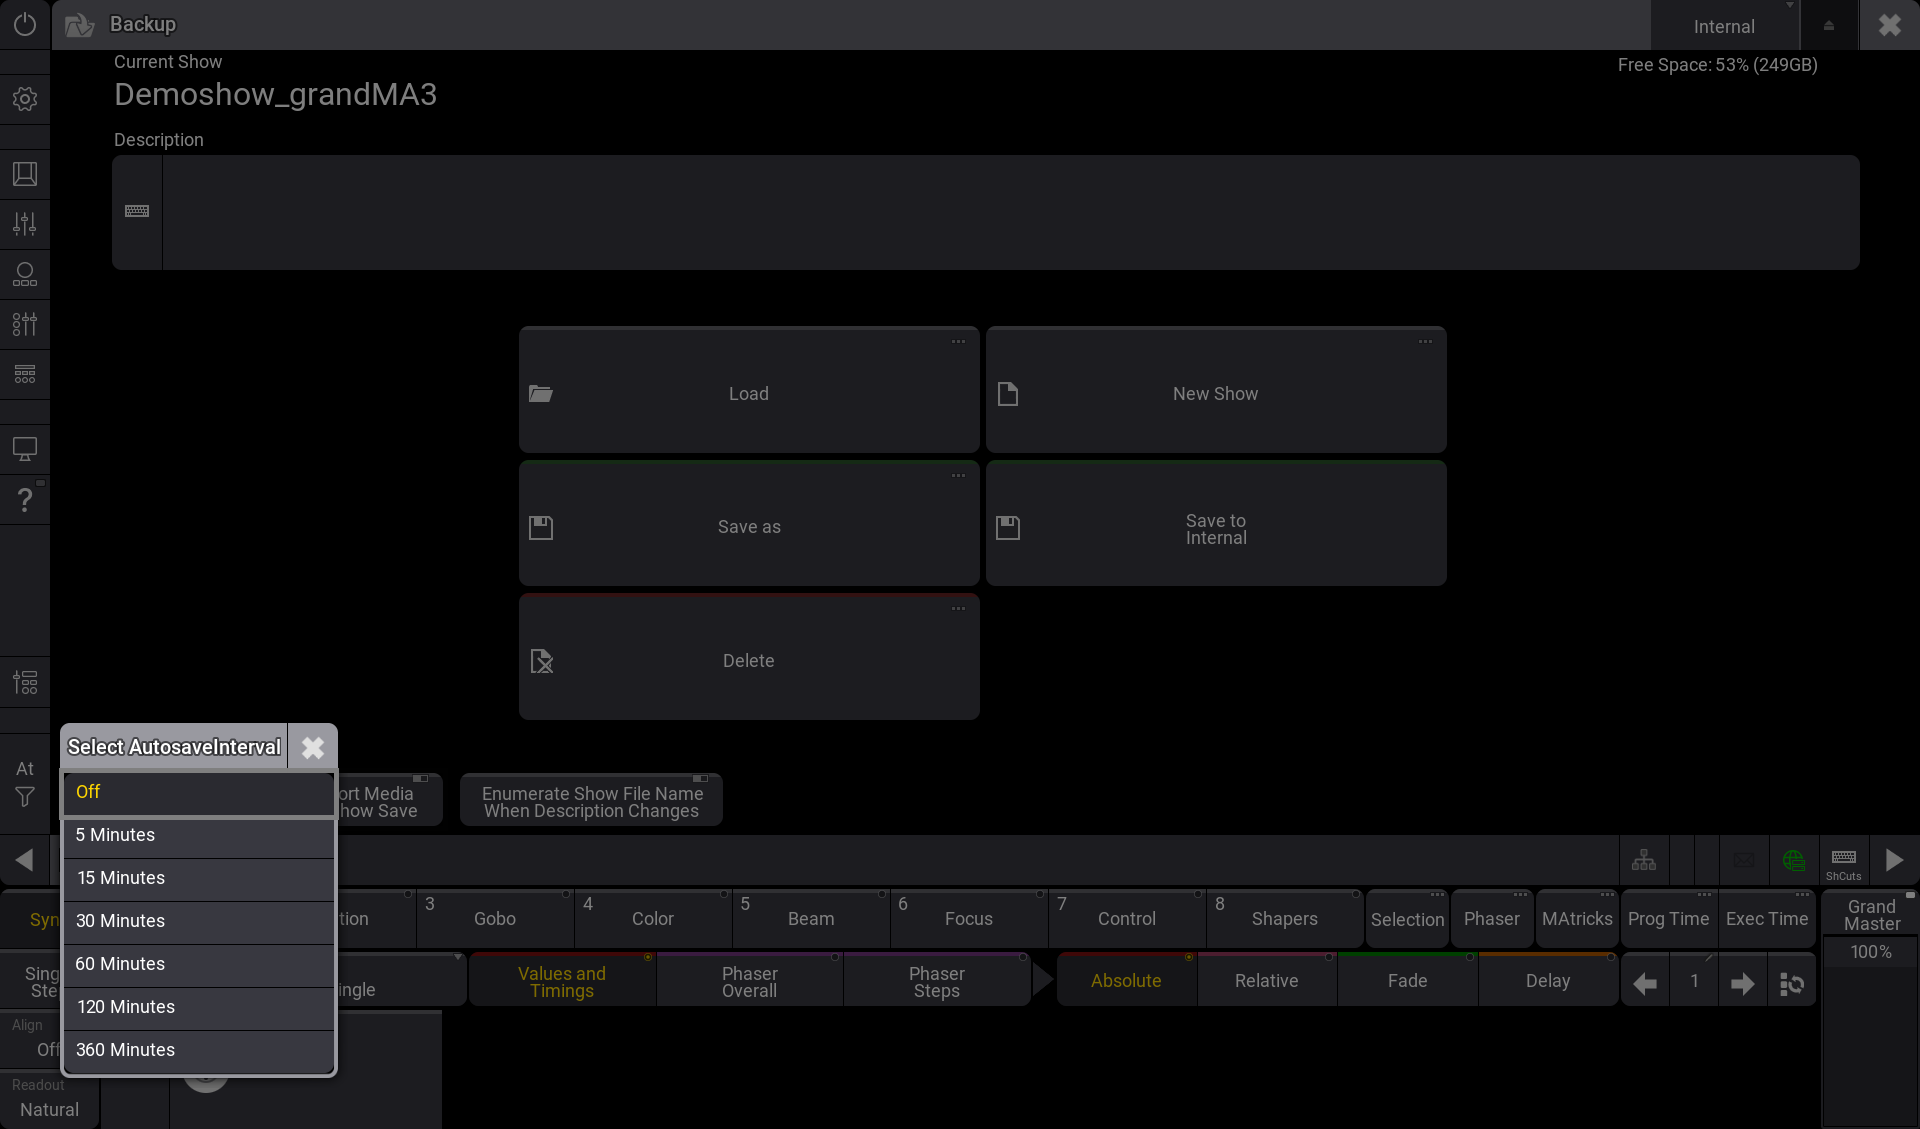Click the help question mark icon
The height and width of the screenshot is (1129, 1920).
pyautogui.click(x=25, y=499)
